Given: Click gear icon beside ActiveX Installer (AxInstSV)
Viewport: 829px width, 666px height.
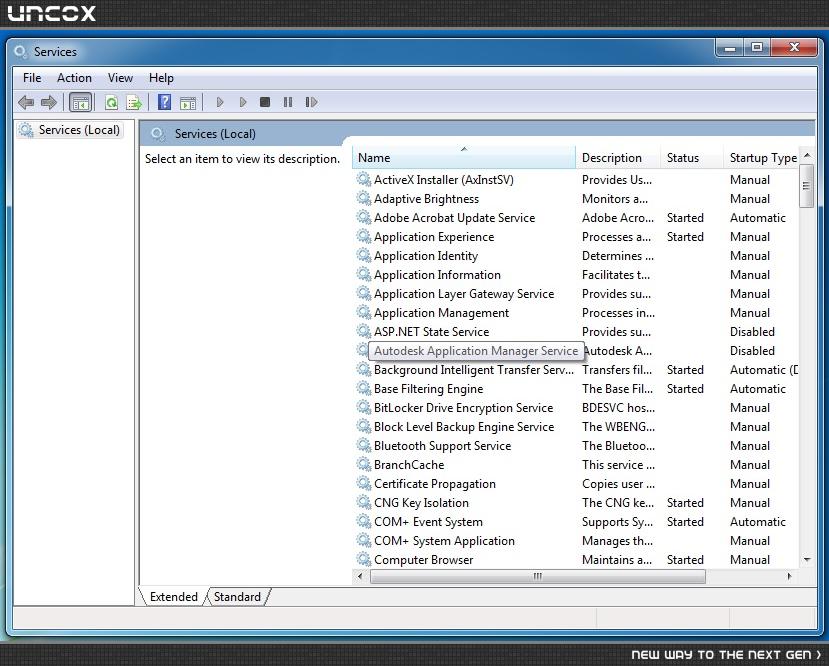Looking at the screenshot, I should (x=363, y=179).
